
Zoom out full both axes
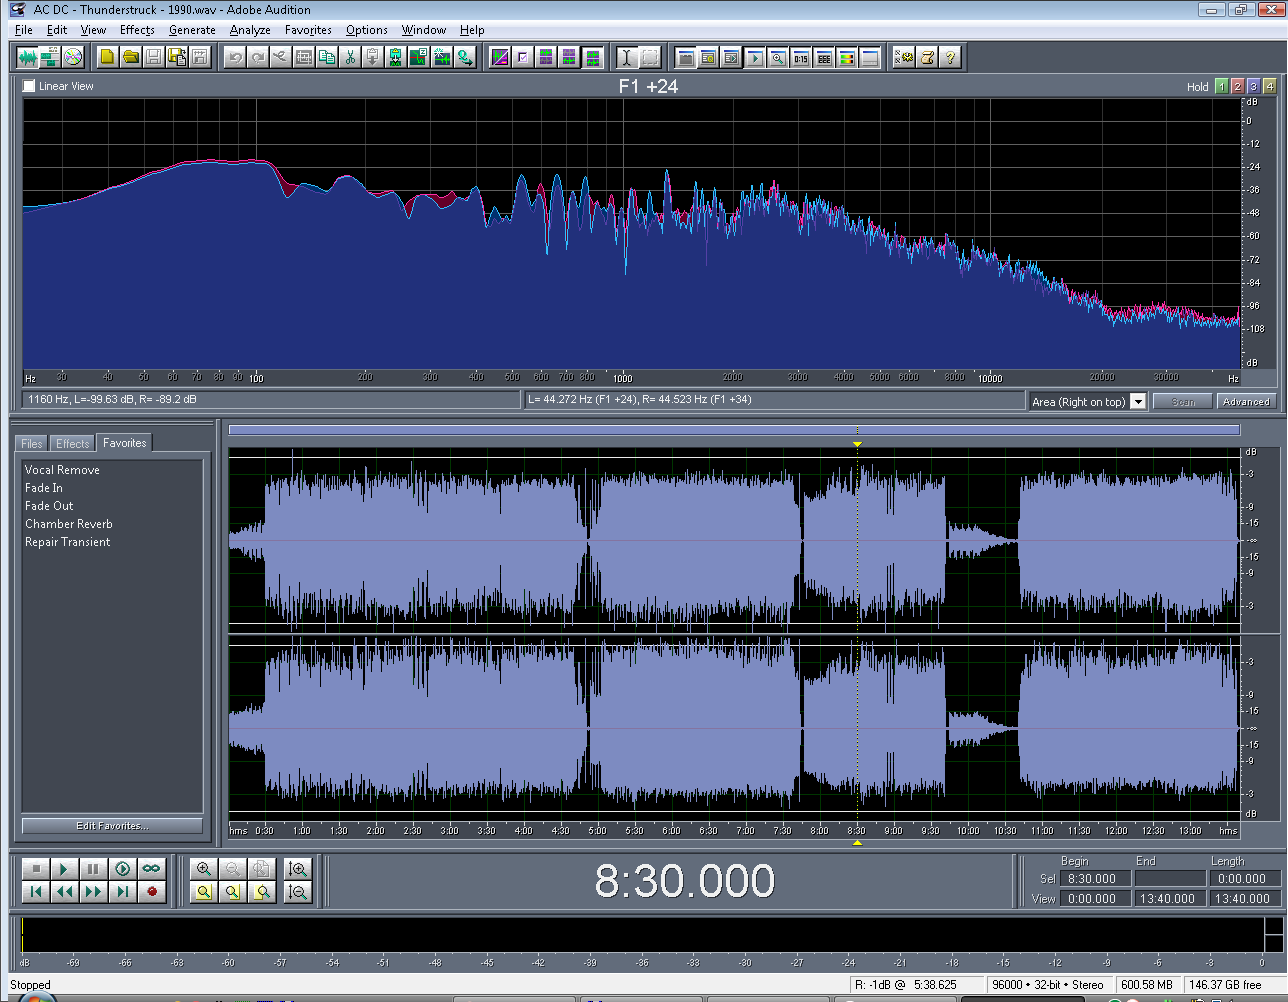tap(262, 869)
